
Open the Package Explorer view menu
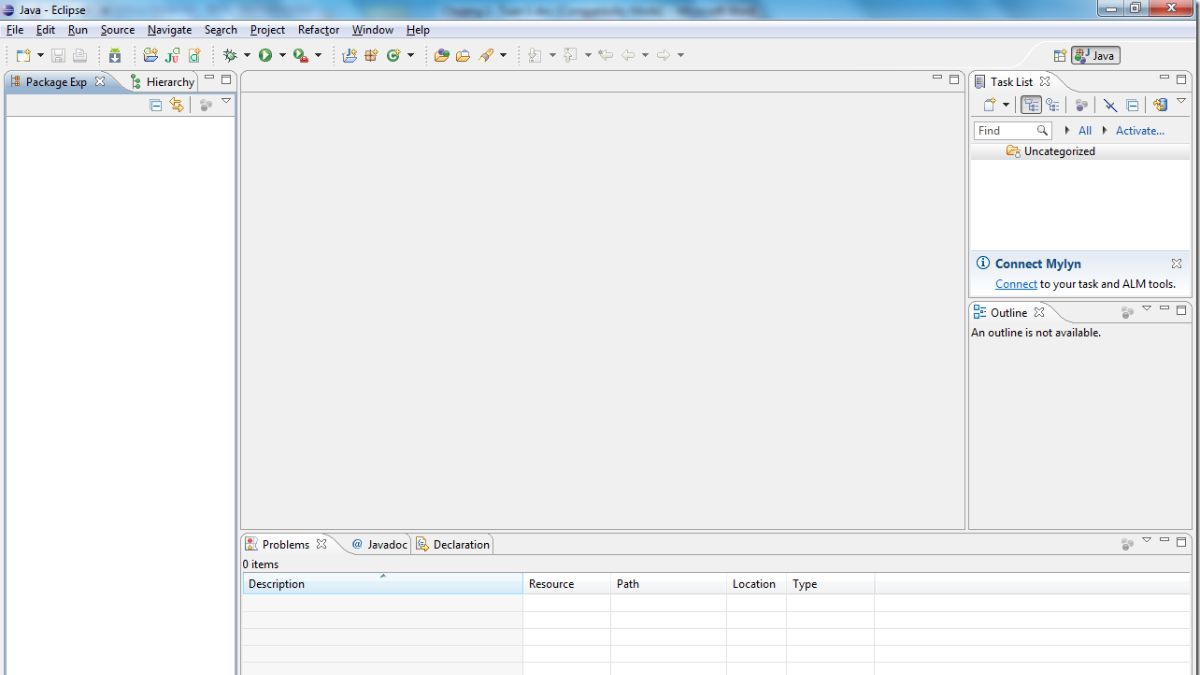[x=226, y=102]
